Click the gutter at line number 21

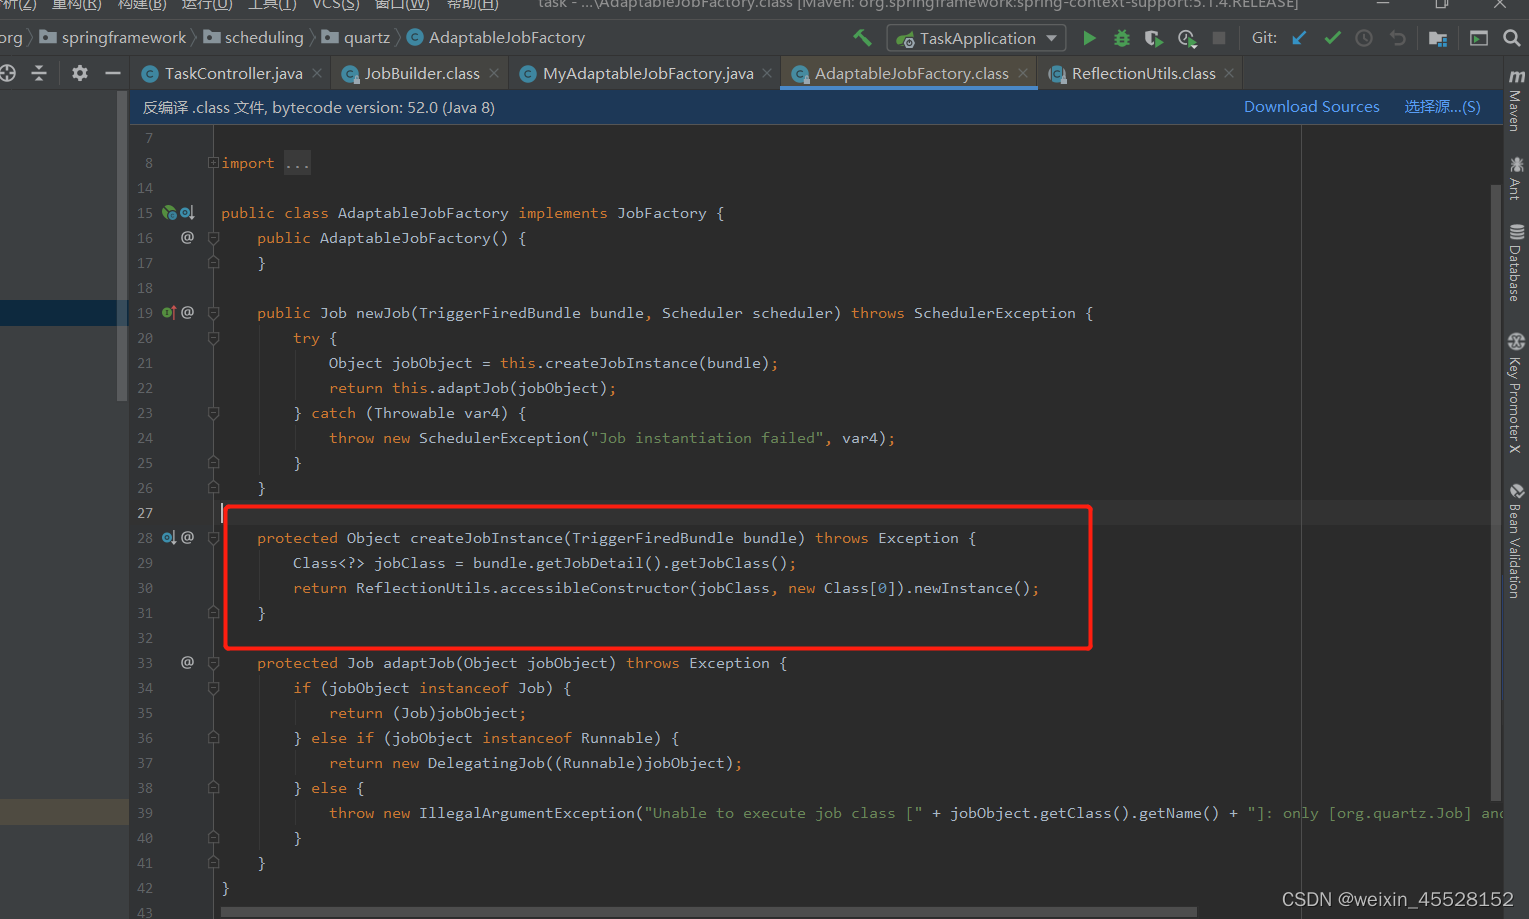point(145,363)
